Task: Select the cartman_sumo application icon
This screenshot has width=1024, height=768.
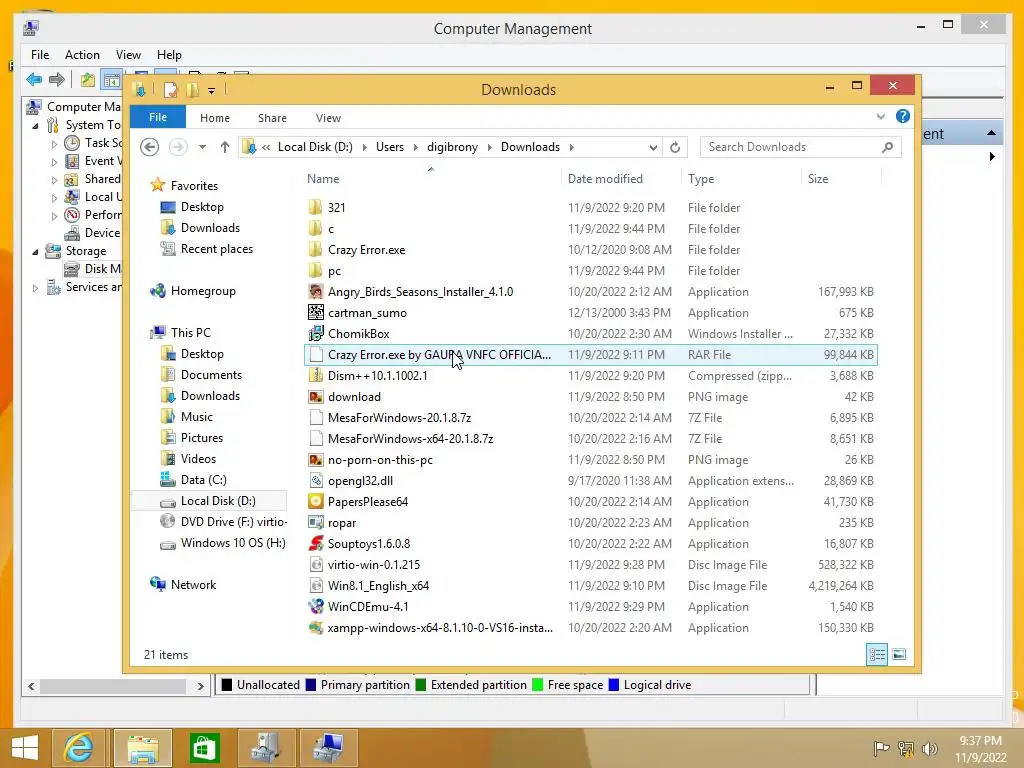Action: (316, 313)
